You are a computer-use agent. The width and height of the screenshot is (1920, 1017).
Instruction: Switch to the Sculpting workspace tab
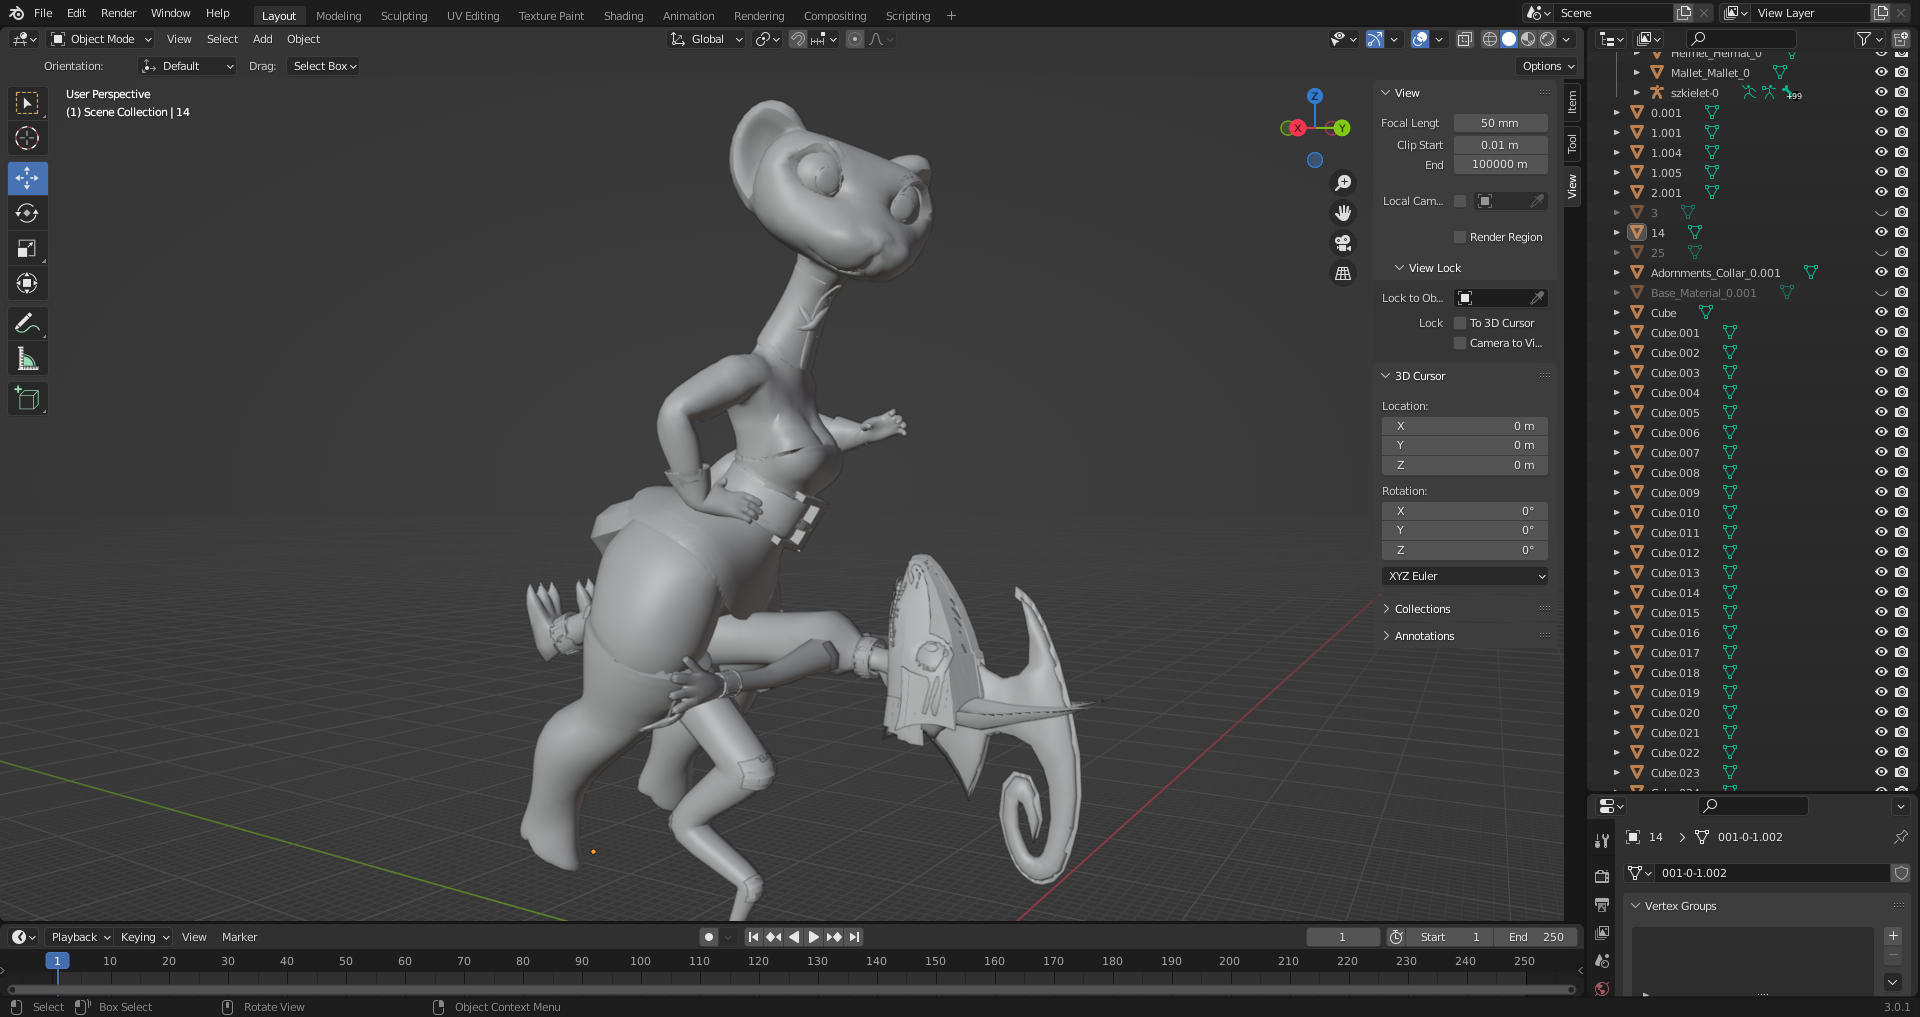404,16
